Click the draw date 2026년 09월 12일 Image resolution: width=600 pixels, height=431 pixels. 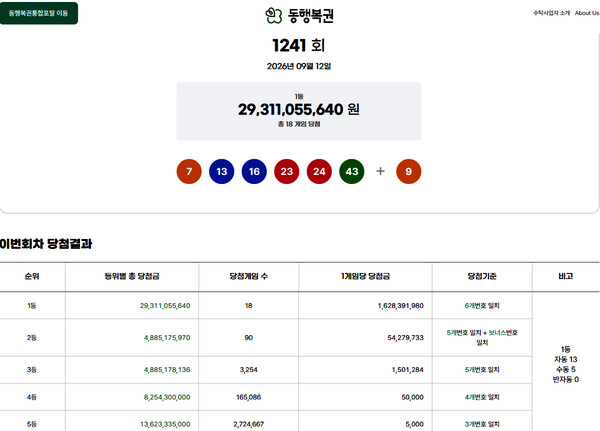tap(299, 66)
